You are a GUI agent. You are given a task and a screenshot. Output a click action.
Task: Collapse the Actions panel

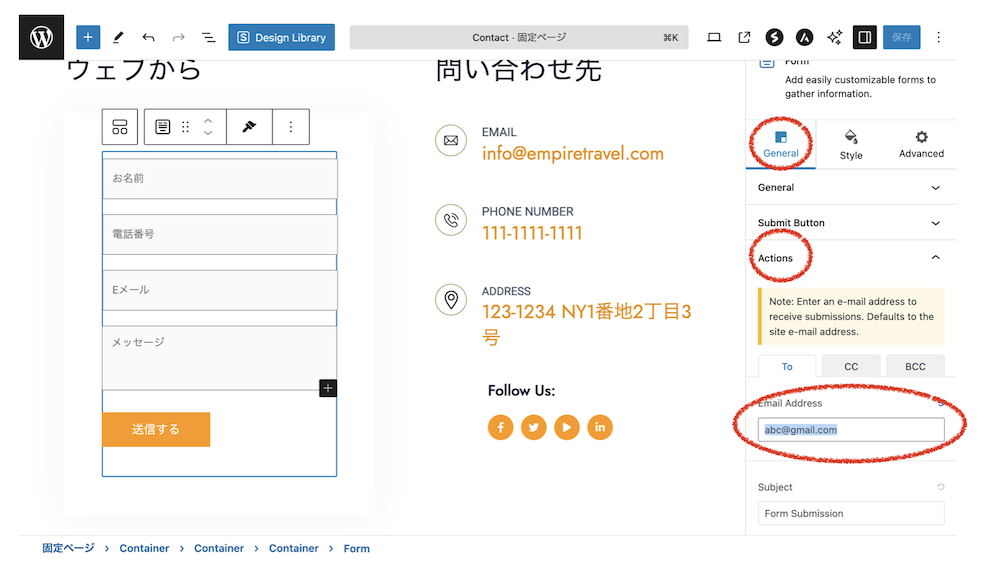point(850,258)
